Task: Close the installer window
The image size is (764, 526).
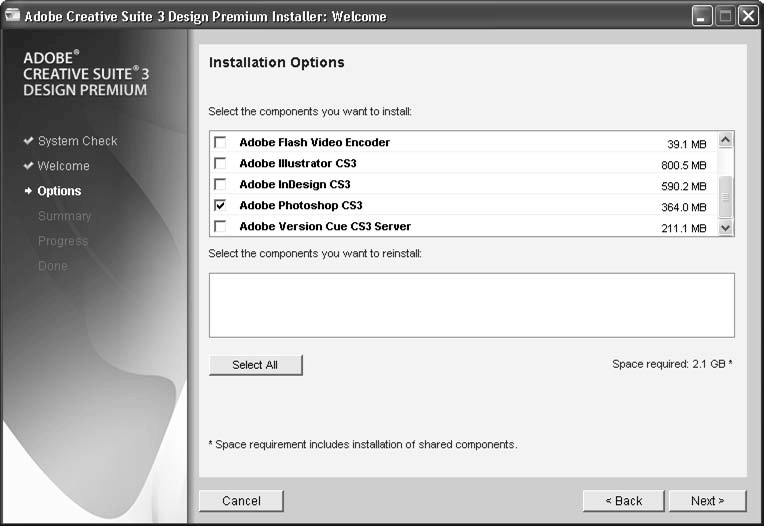Action: click(747, 16)
